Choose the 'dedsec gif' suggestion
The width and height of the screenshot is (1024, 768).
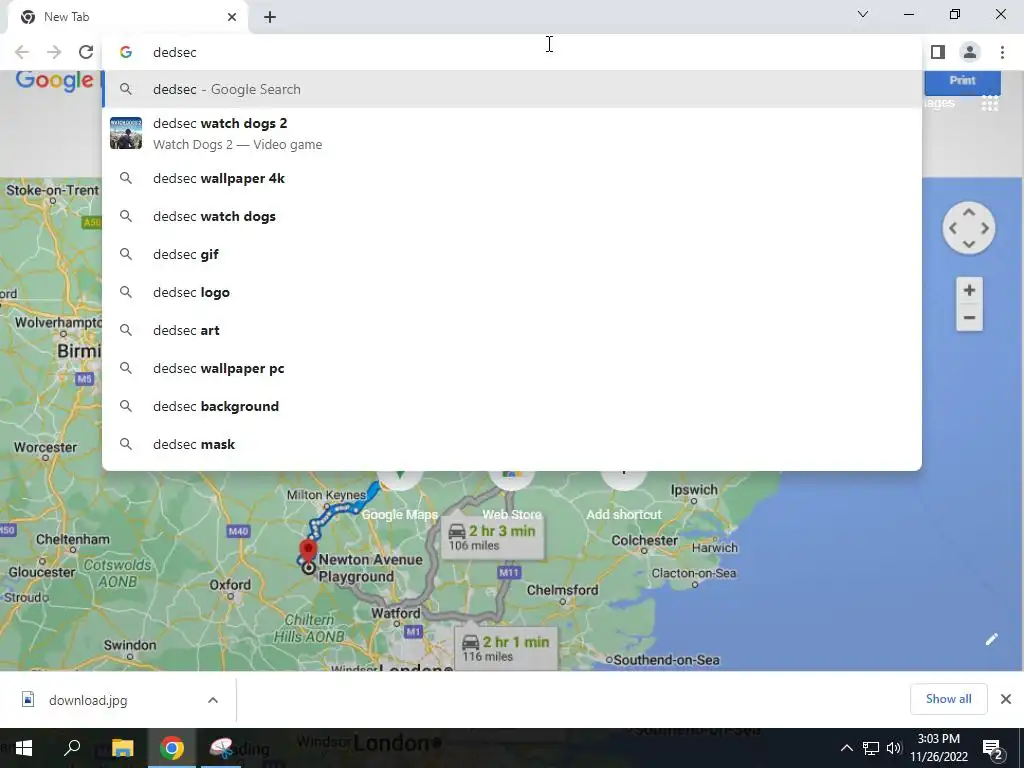(512, 254)
